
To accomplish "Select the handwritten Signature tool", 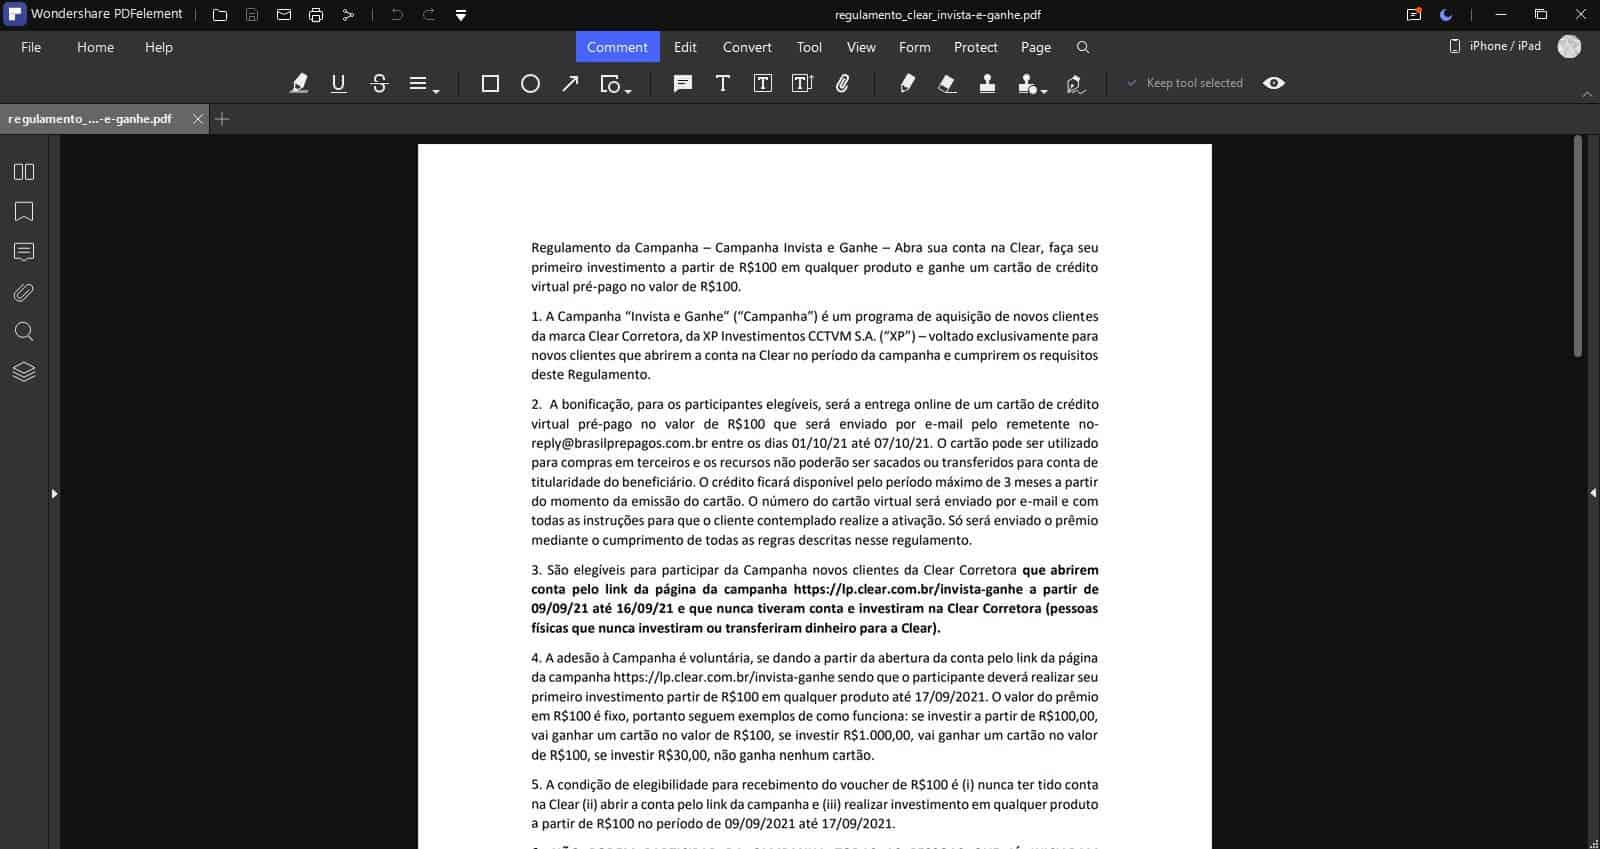I will coord(1076,83).
